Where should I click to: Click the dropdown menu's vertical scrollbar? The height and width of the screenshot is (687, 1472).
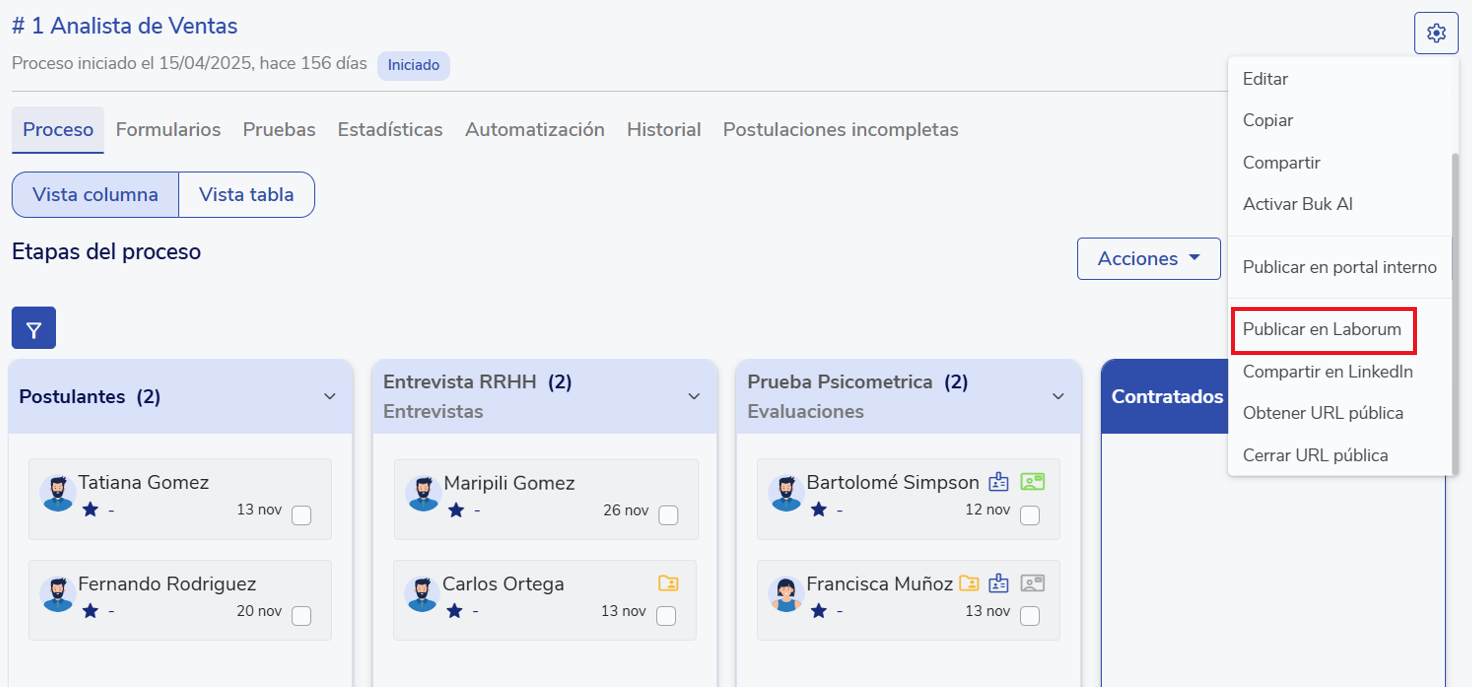pyautogui.click(x=1454, y=310)
